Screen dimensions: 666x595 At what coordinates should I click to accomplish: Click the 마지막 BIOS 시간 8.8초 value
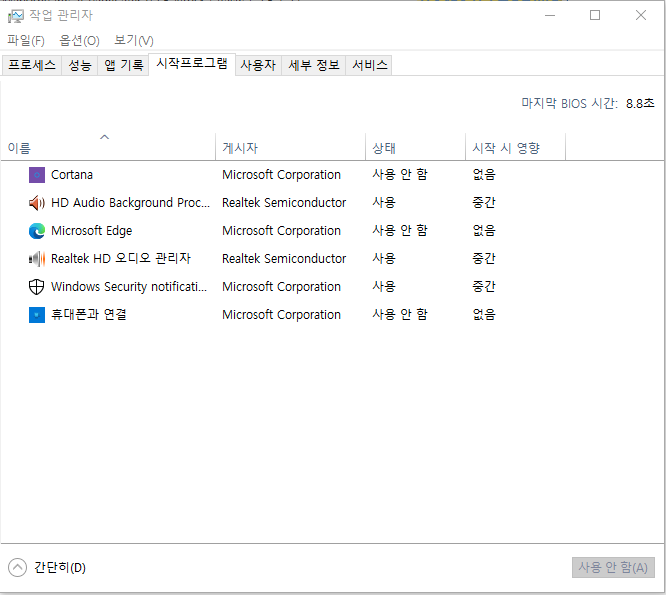(x=640, y=104)
